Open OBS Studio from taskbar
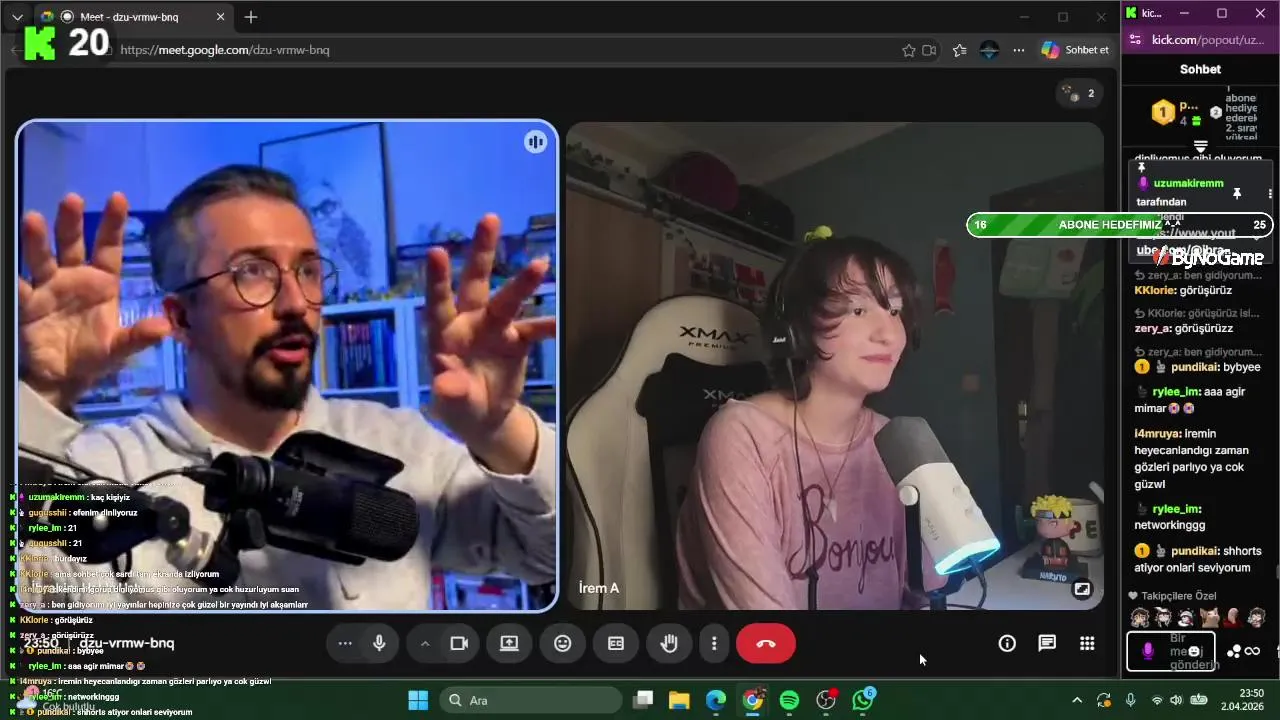The height and width of the screenshot is (720, 1280). [826, 700]
